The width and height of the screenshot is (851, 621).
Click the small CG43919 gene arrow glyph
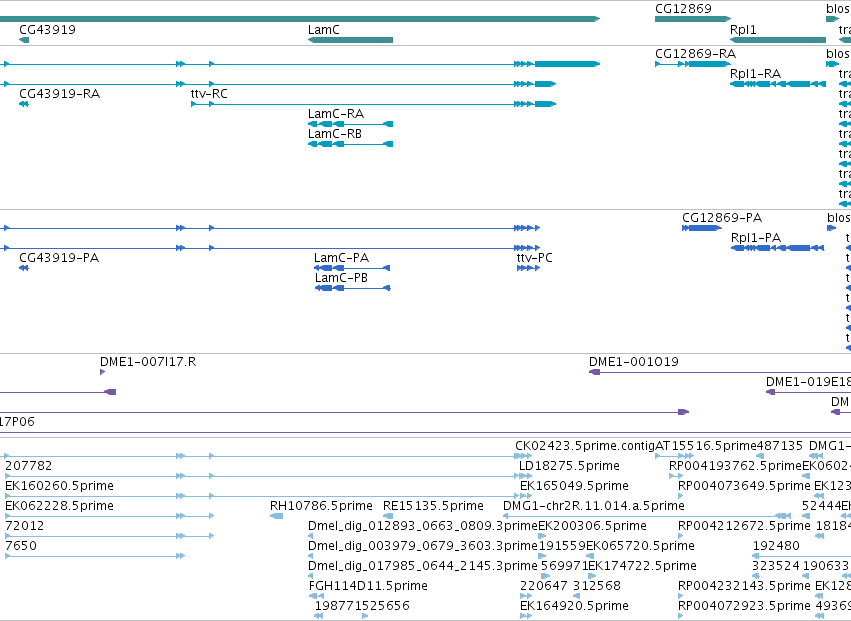click(24, 40)
